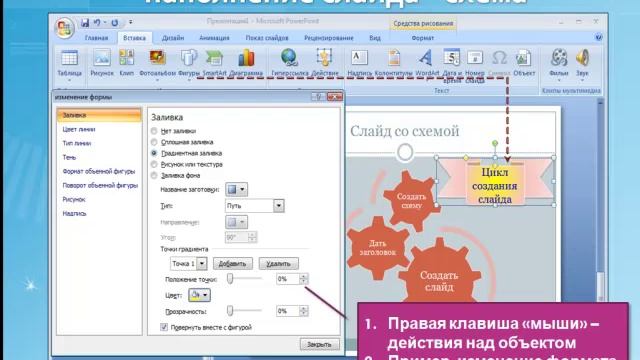Click the Прозрачность percent stepper arrows
Screen dimensions: 640x360
point(303,311)
